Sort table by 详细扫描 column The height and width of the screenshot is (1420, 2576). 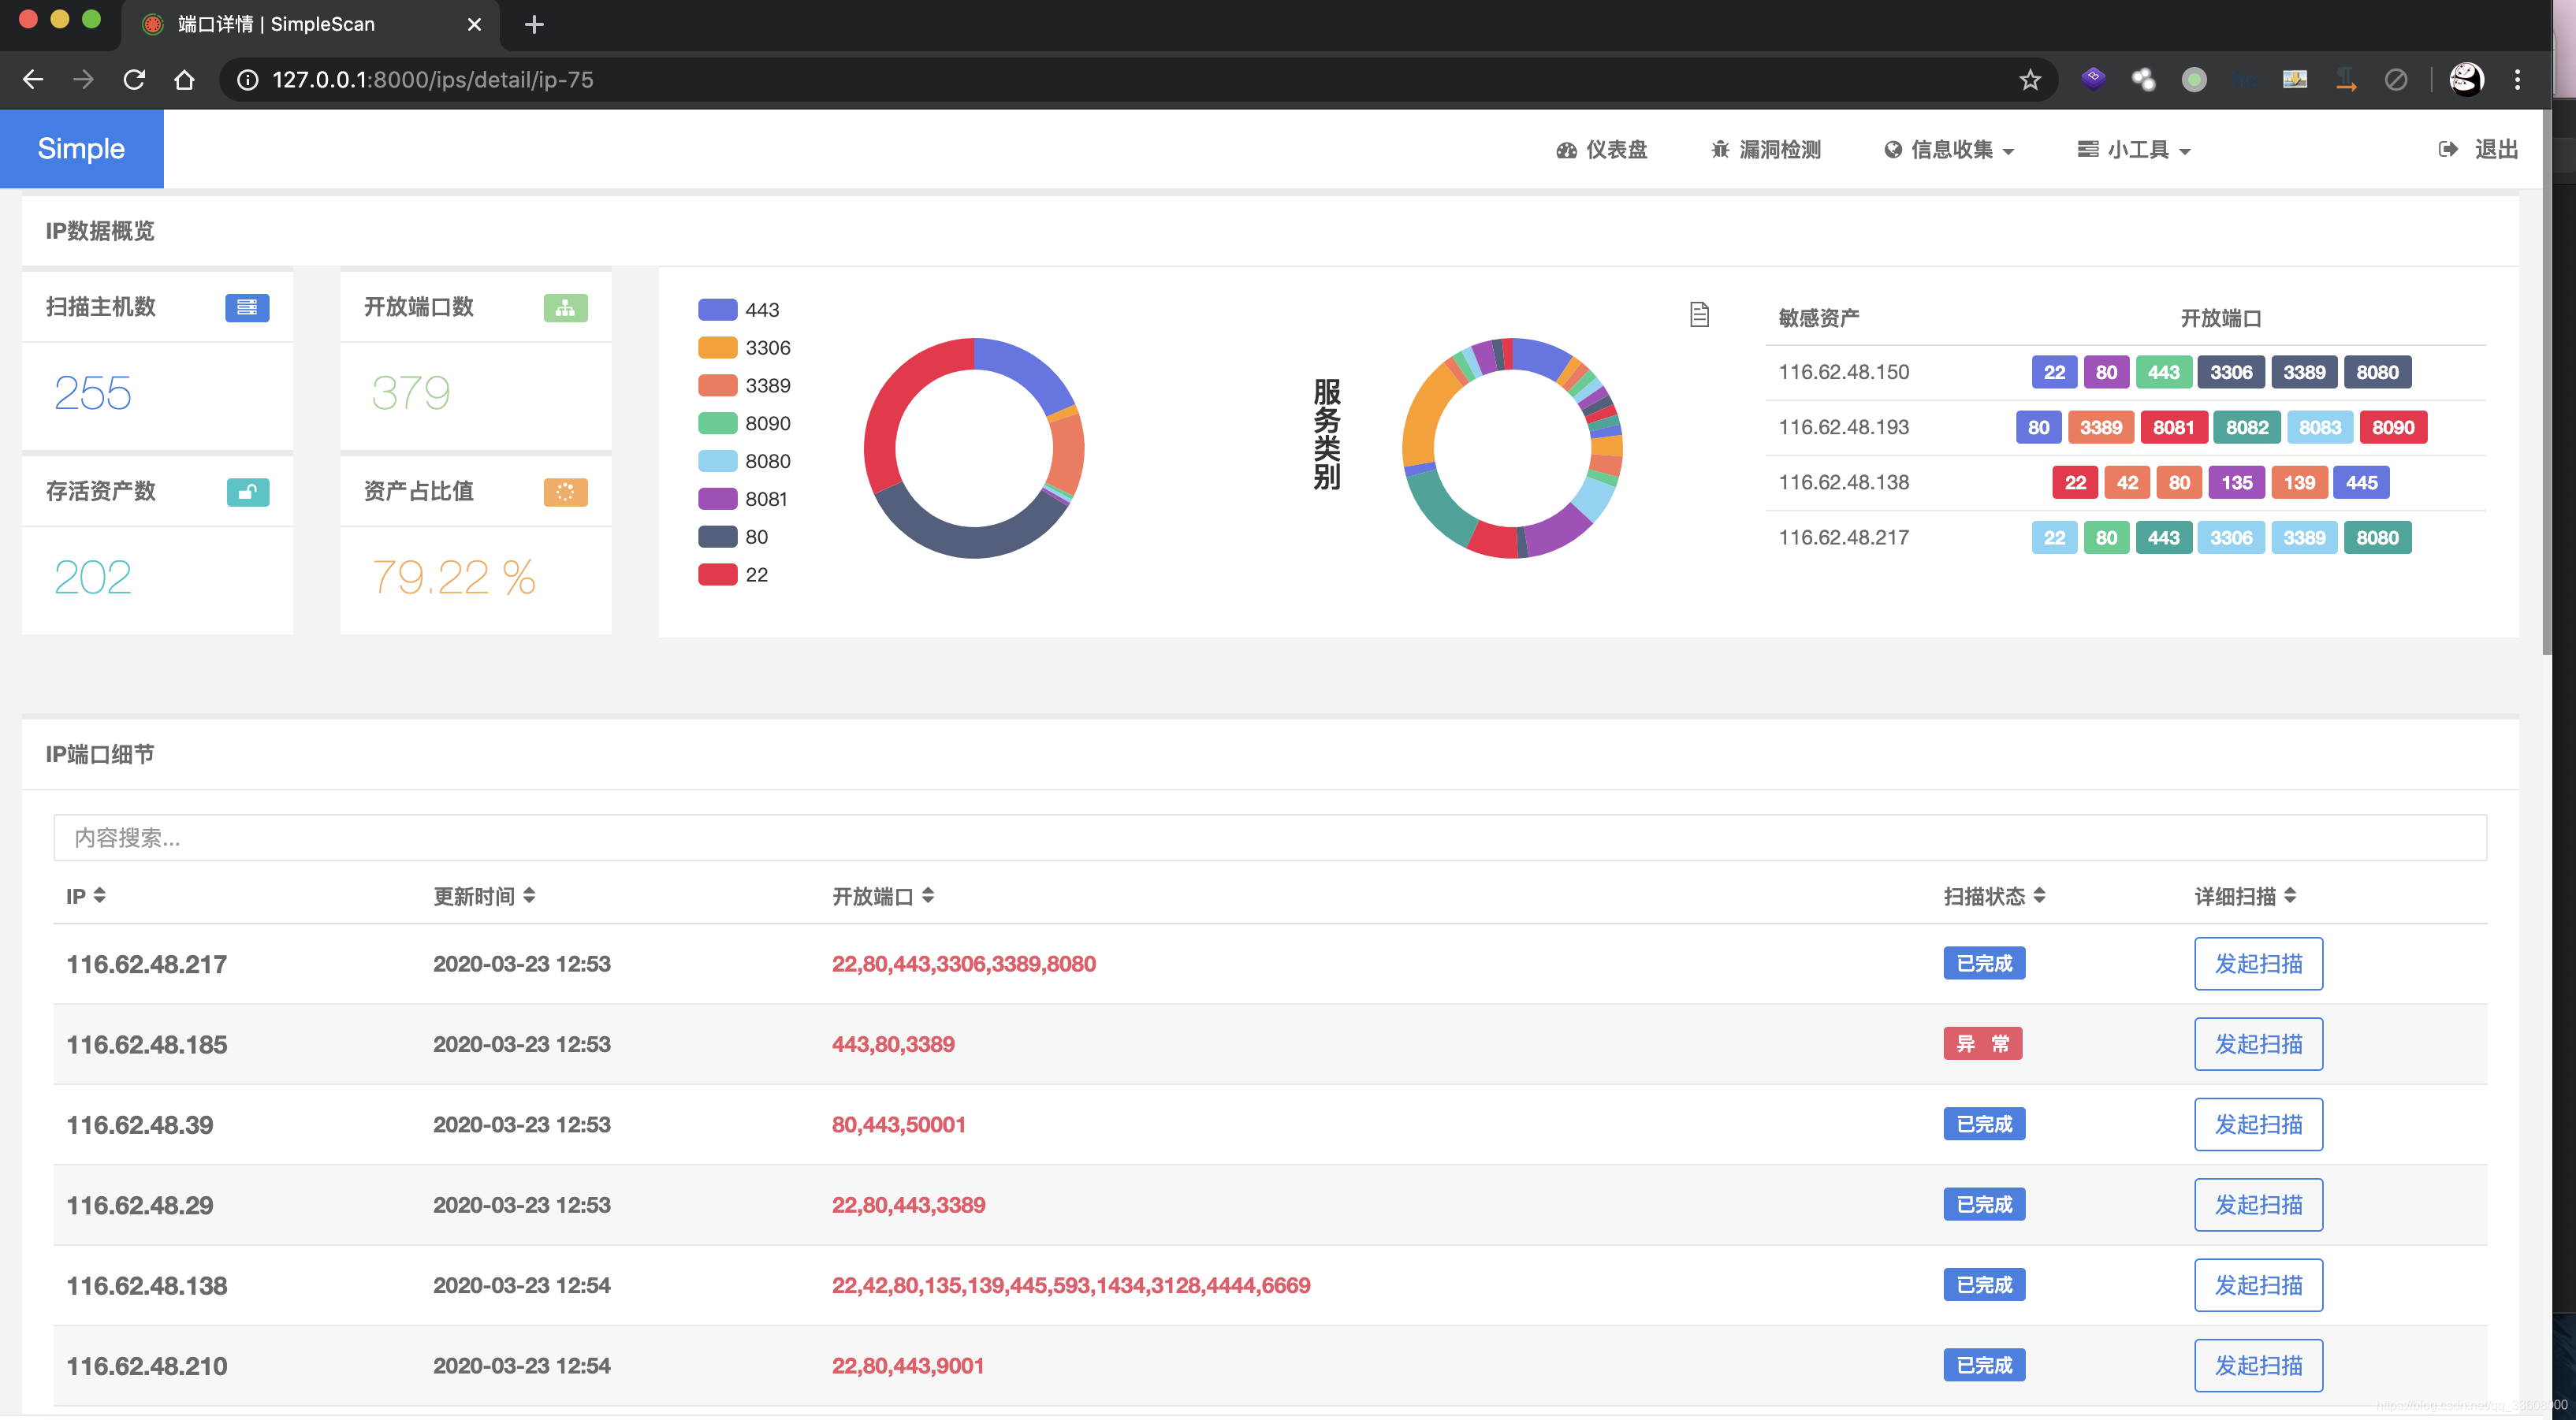2245,896
